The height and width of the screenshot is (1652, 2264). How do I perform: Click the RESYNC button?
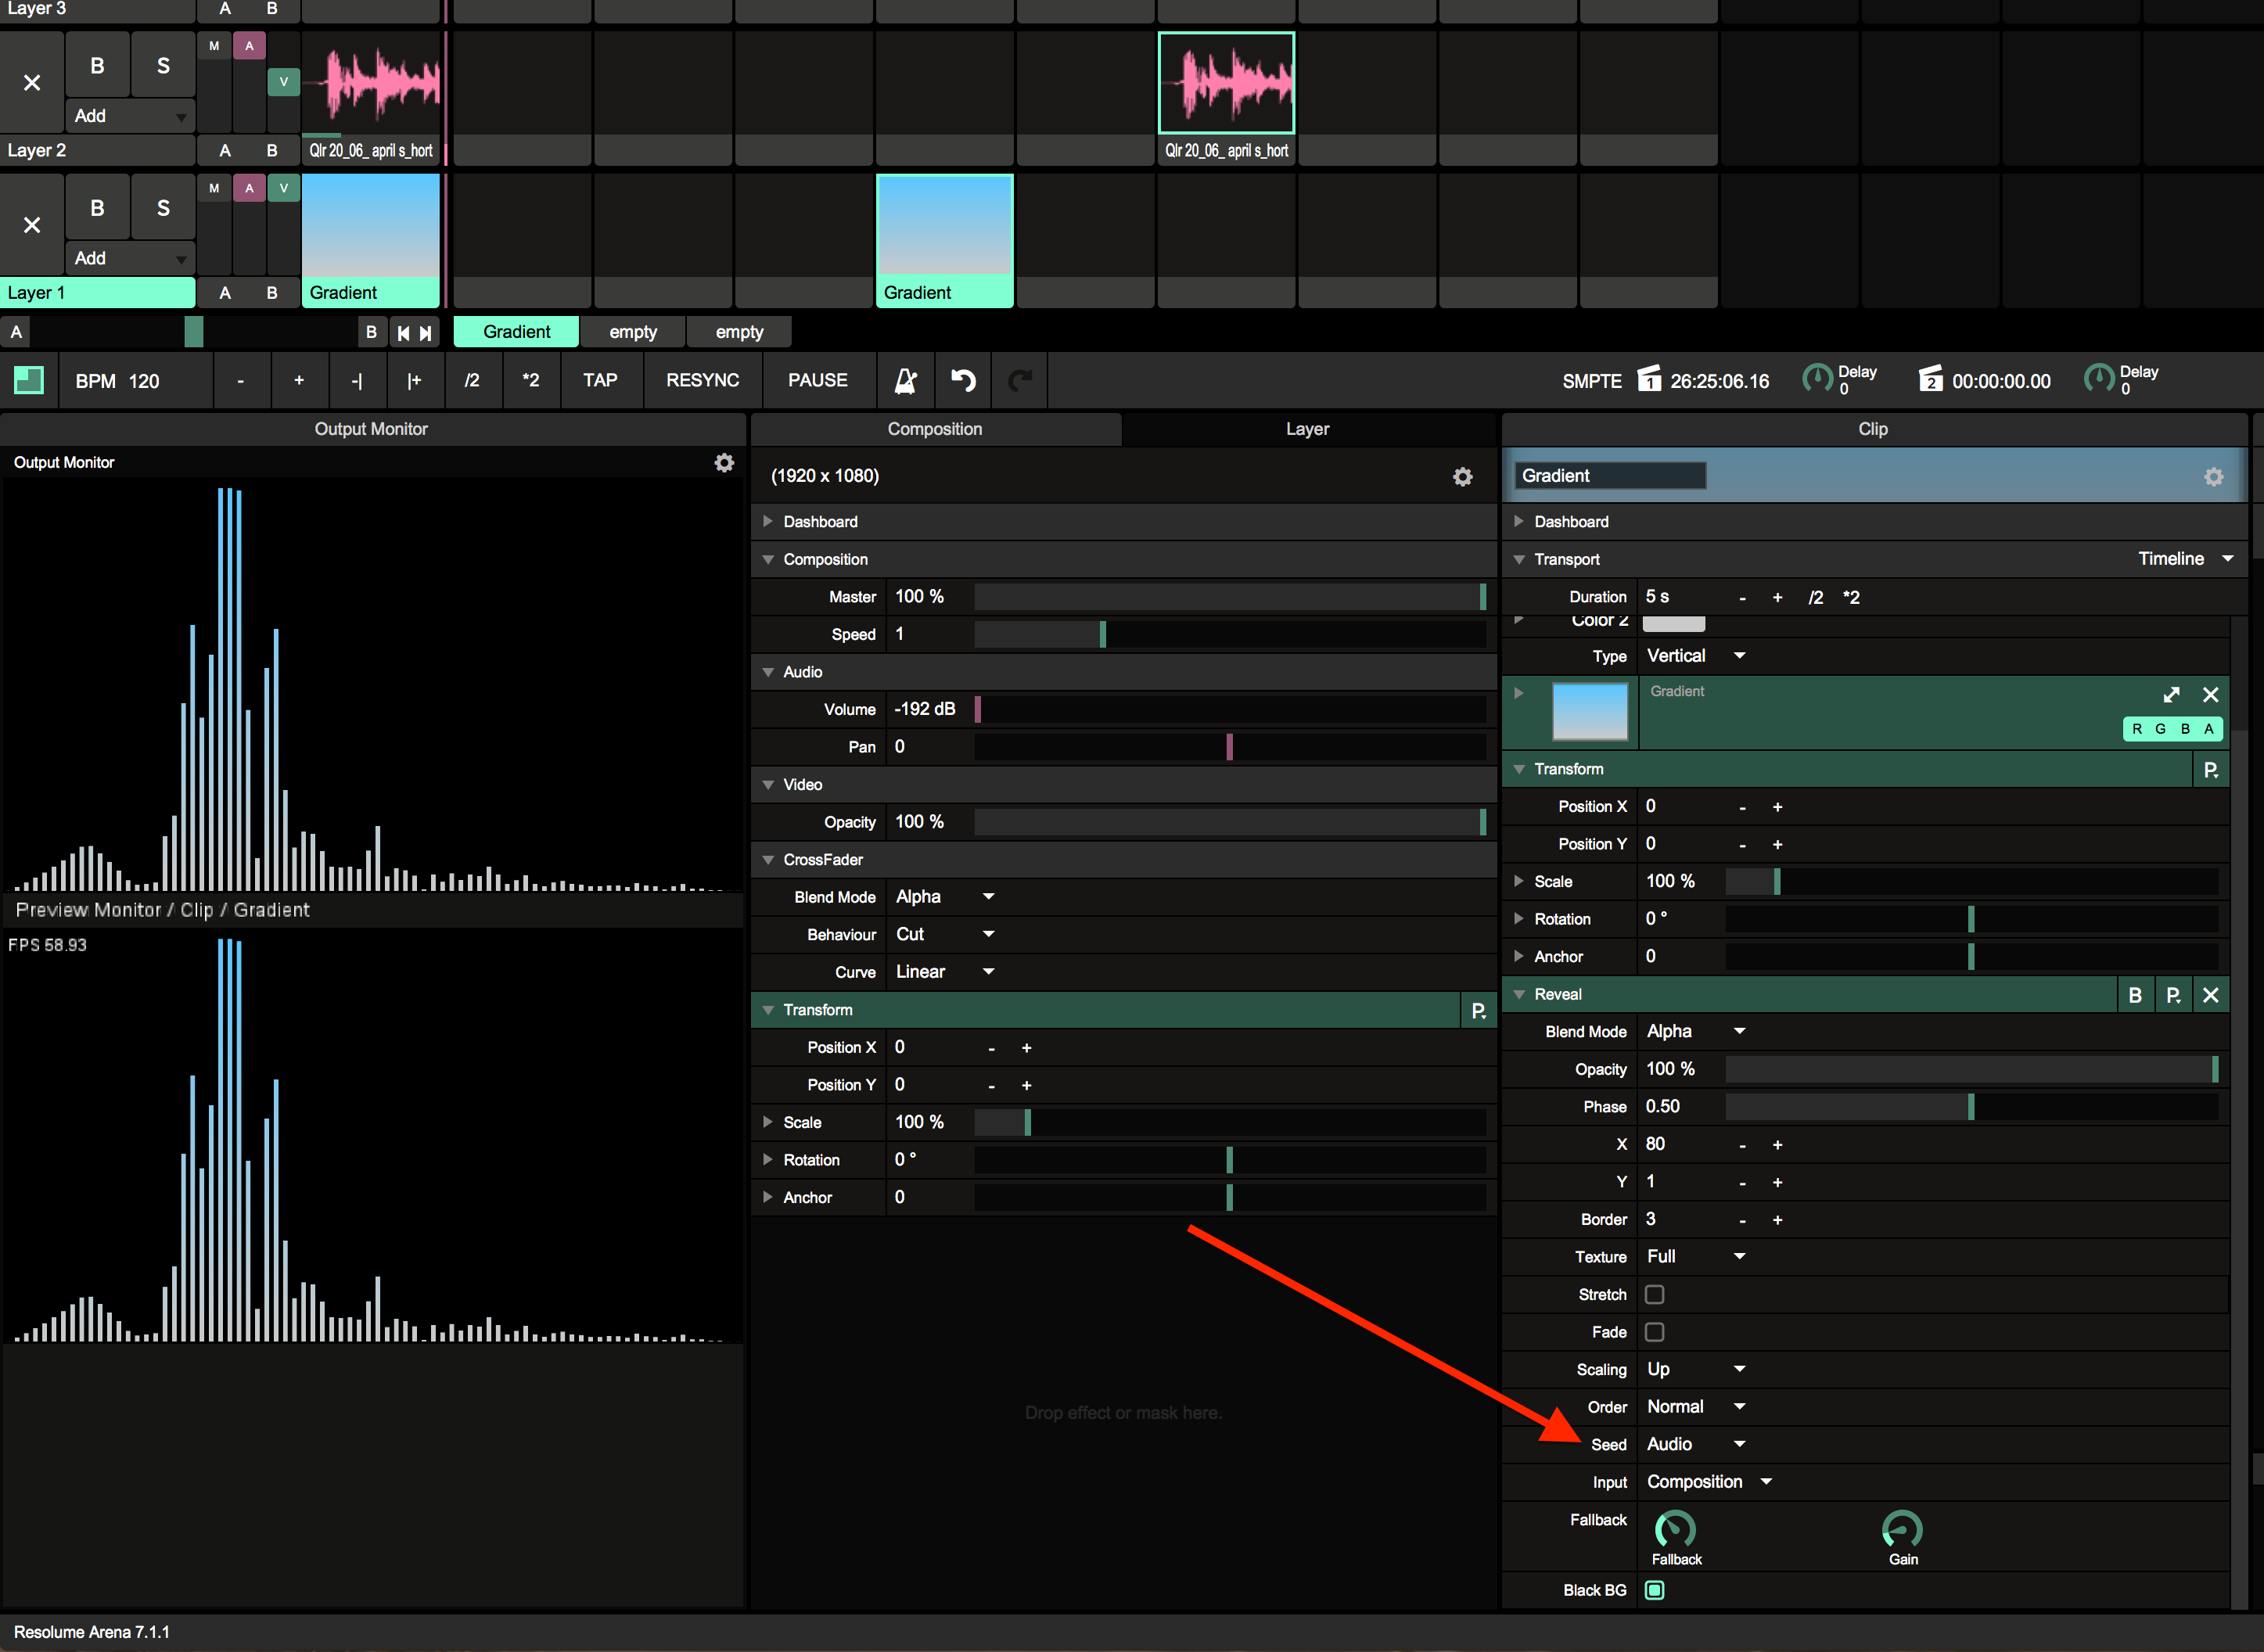[x=702, y=381]
